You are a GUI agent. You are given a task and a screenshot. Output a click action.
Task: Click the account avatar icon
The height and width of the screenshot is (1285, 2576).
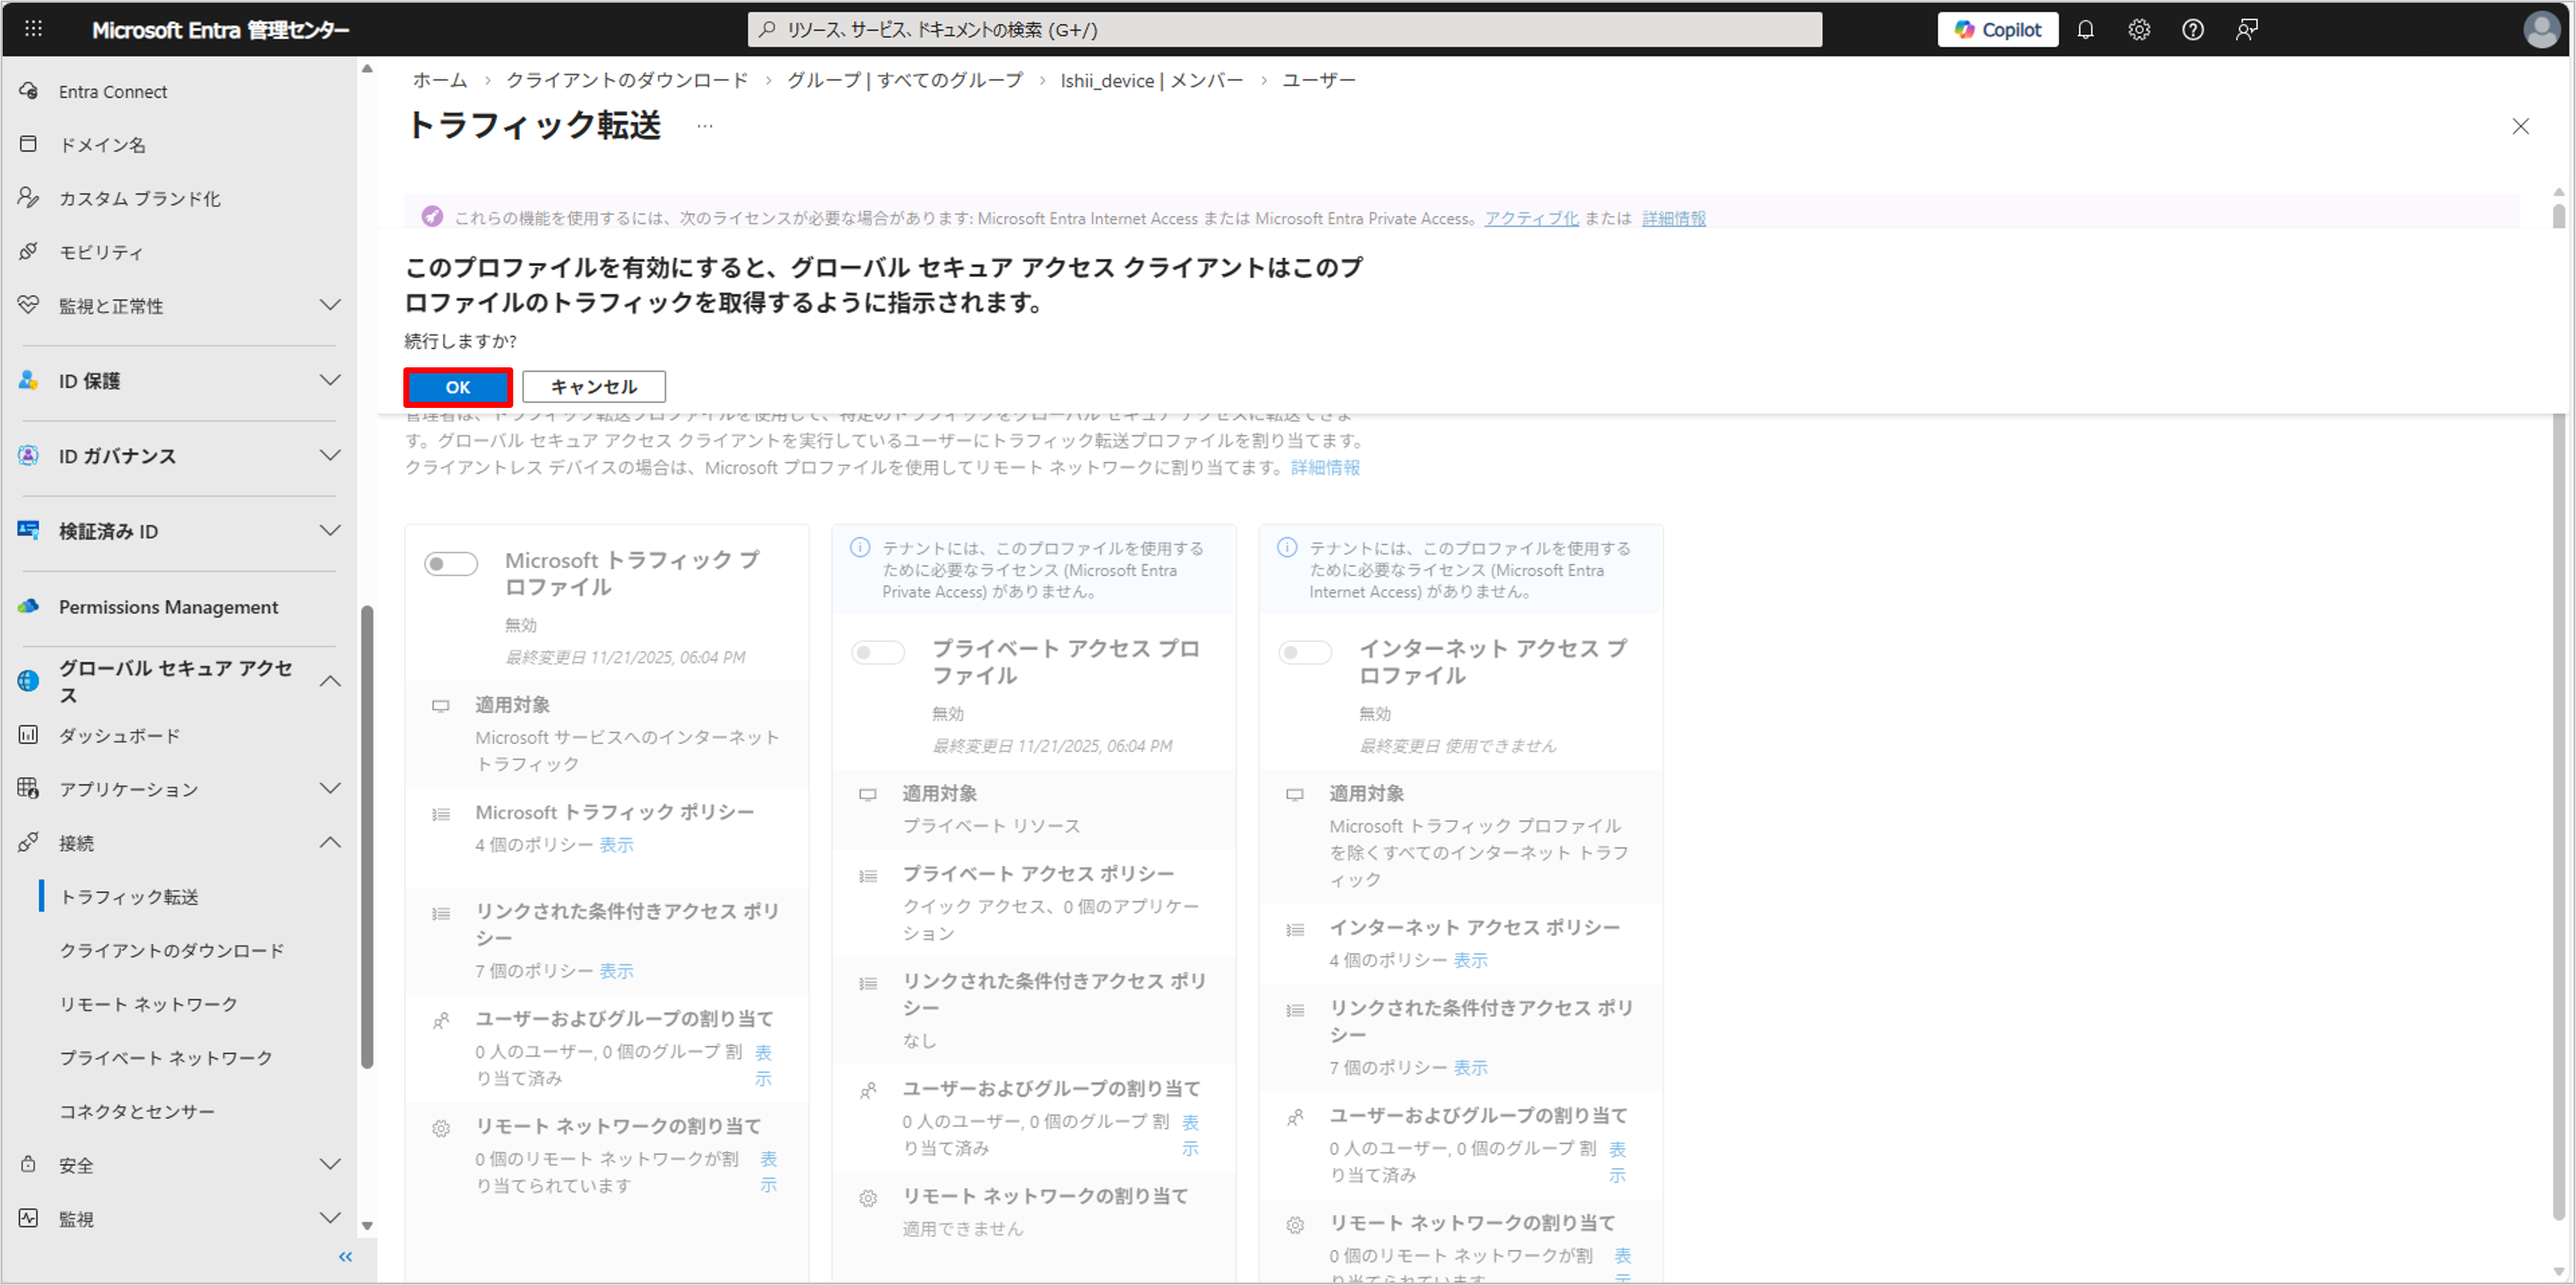coord(2541,30)
